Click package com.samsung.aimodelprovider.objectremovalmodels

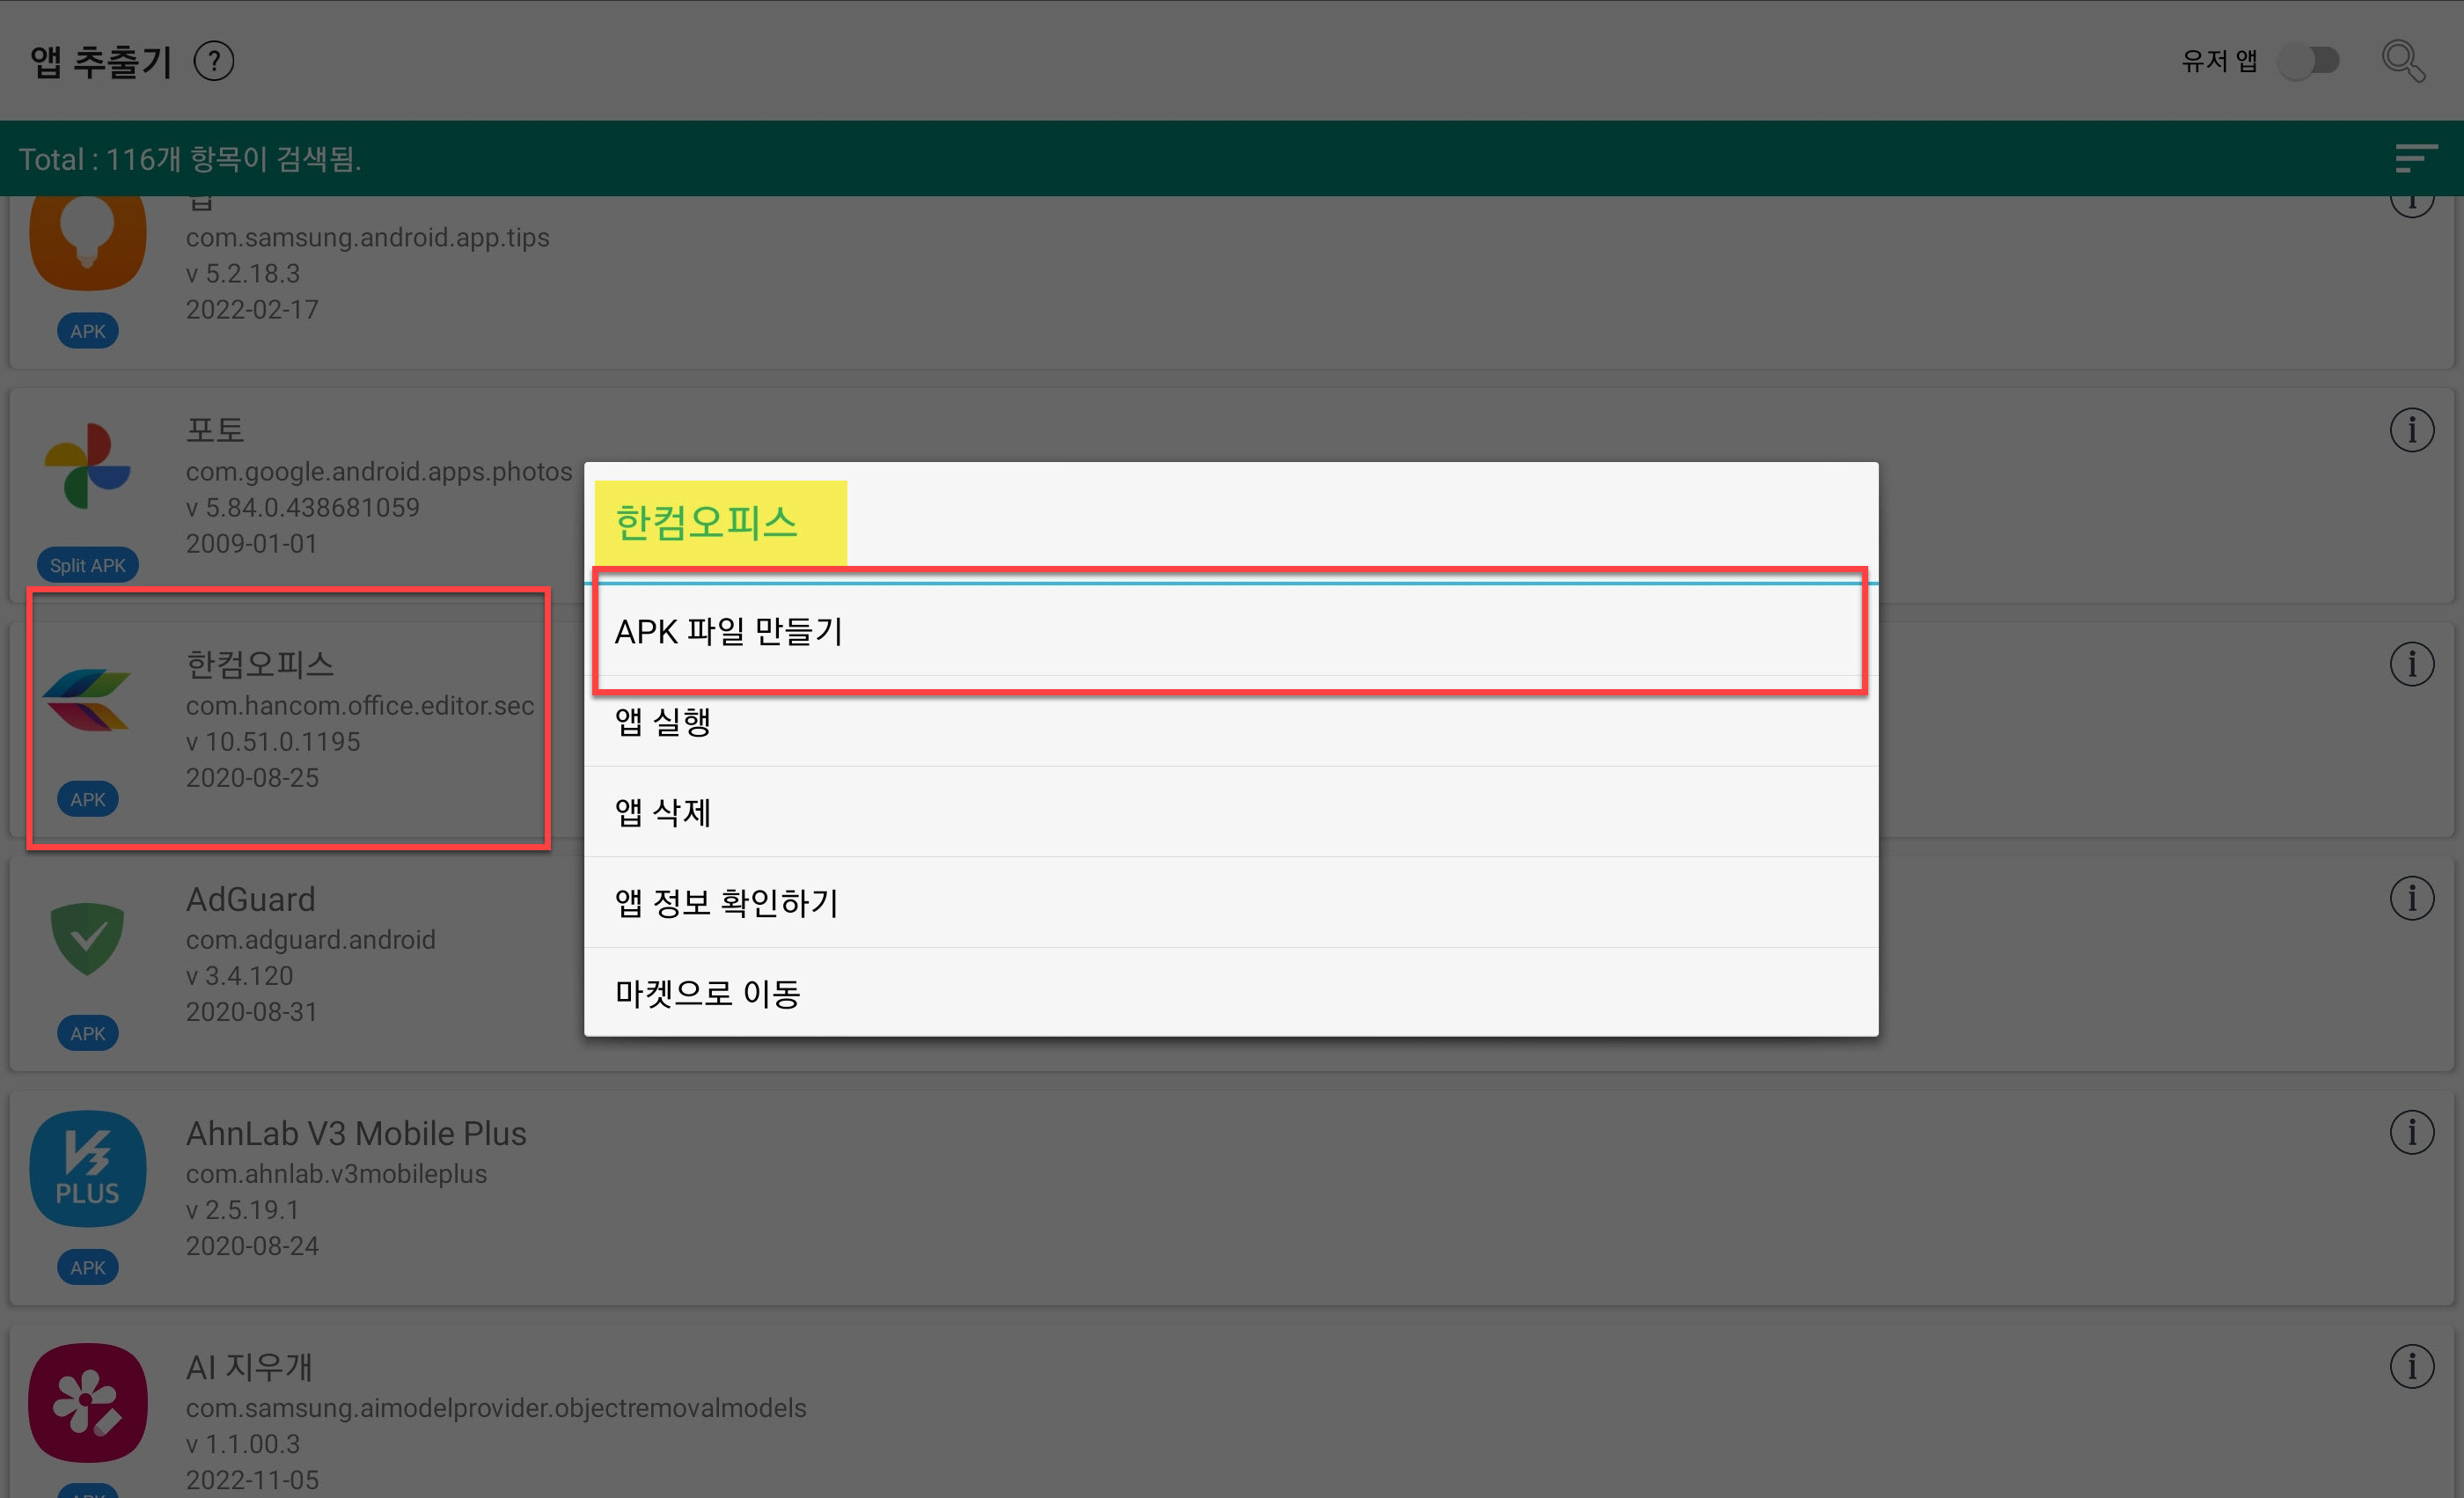click(x=496, y=1407)
